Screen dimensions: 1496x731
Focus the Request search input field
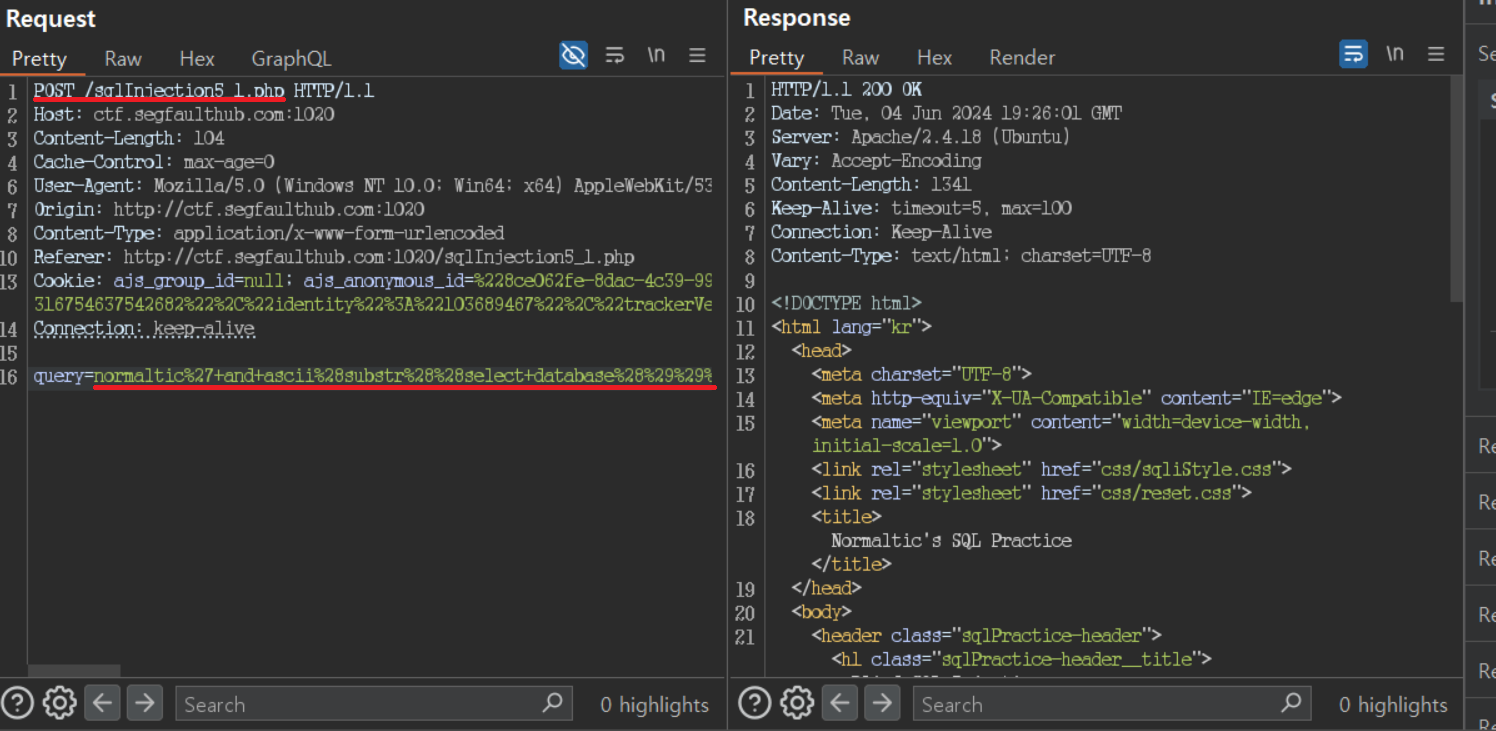pyautogui.click(x=373, y=704)
